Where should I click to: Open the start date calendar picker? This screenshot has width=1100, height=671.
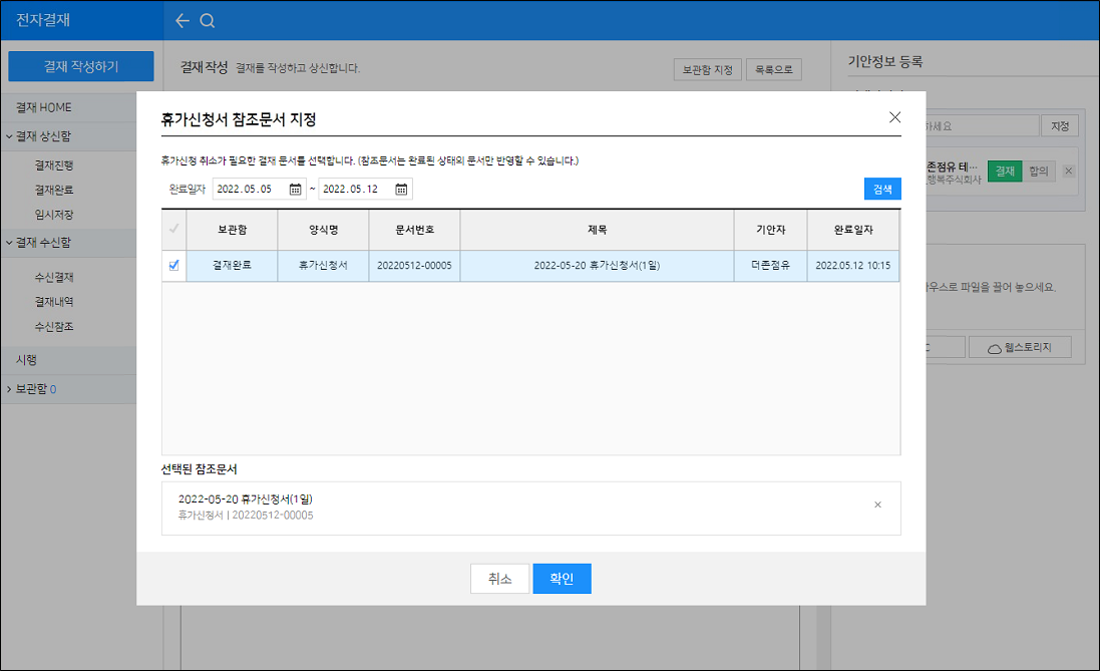[x=296, y=189]
